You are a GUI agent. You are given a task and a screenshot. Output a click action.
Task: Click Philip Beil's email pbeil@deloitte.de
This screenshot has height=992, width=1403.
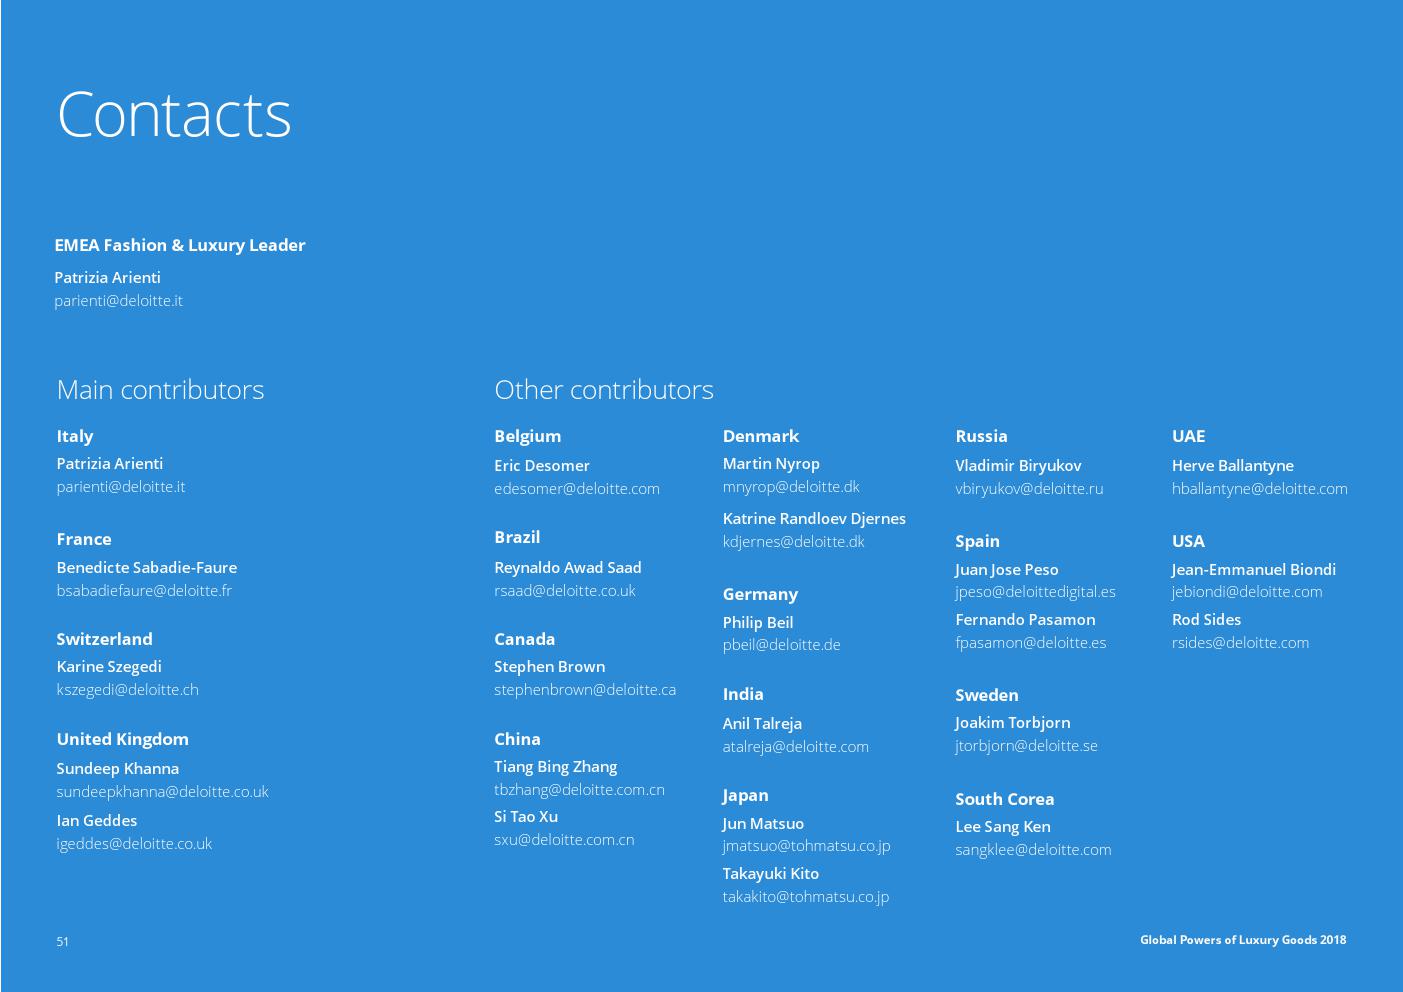[781, 645]
